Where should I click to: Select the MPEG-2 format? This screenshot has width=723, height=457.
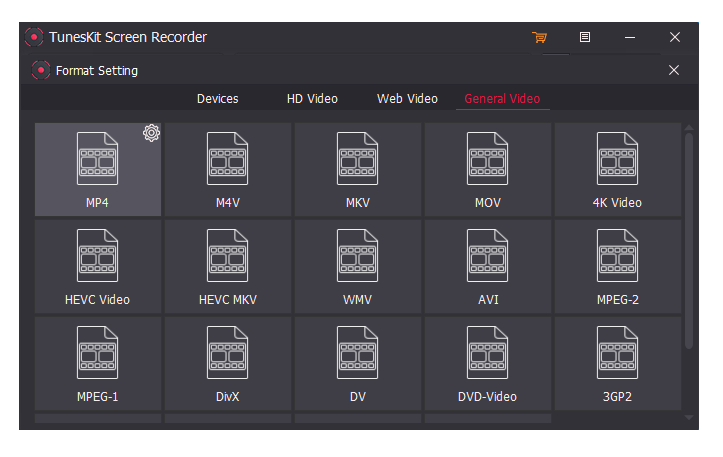point(617,266)
